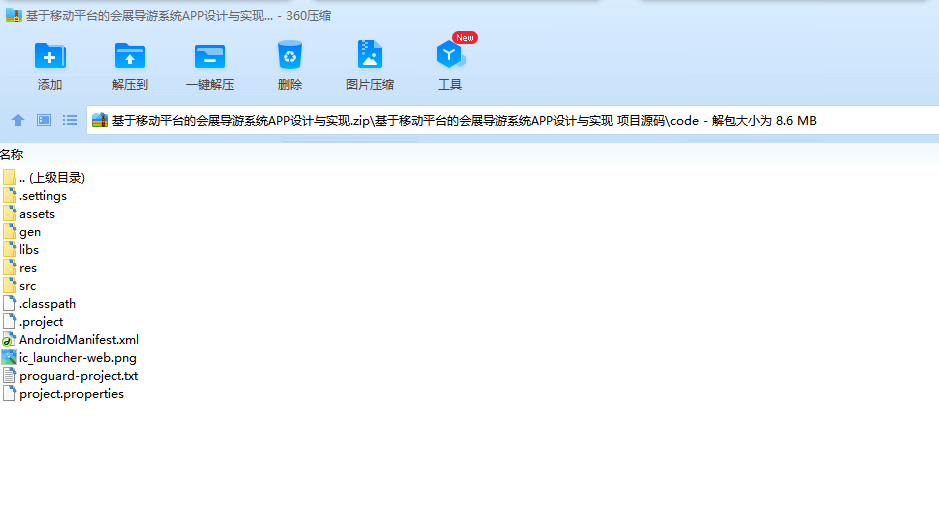Viewport: 939px width, 531px height.
Task: Select the project.properties file
Action: coord(63,393)
